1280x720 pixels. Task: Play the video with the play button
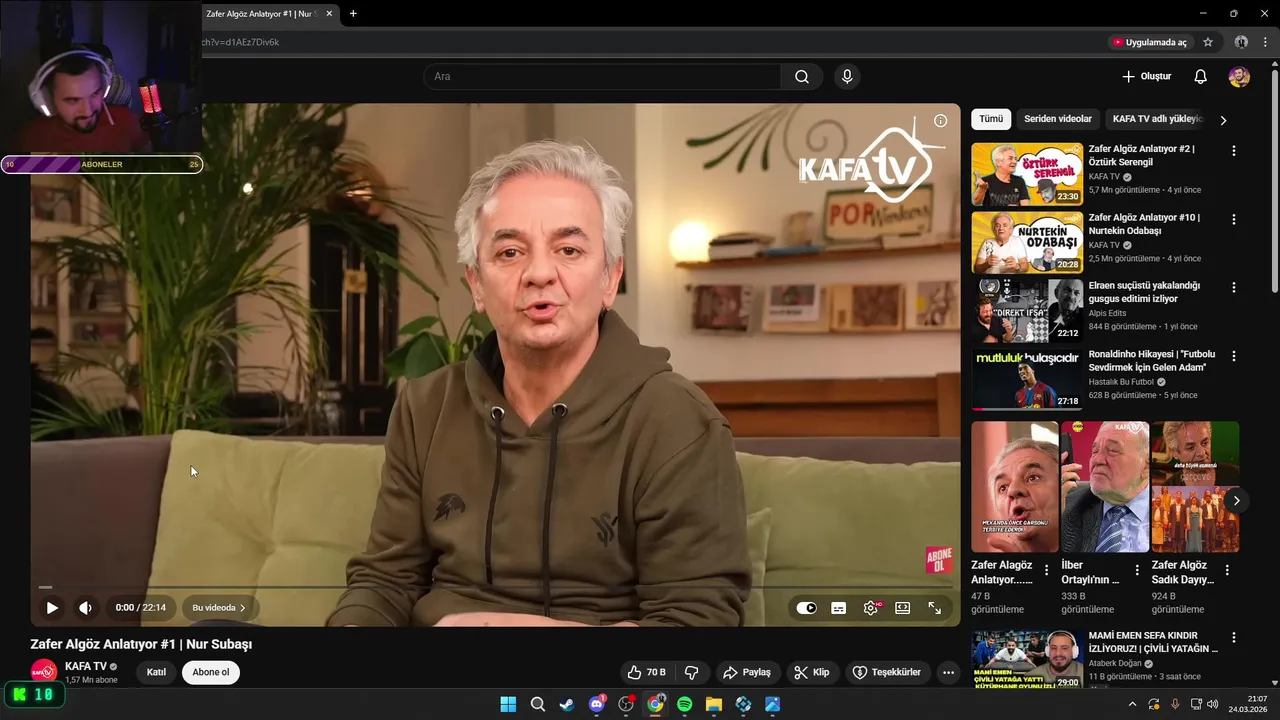pos(52,607)
